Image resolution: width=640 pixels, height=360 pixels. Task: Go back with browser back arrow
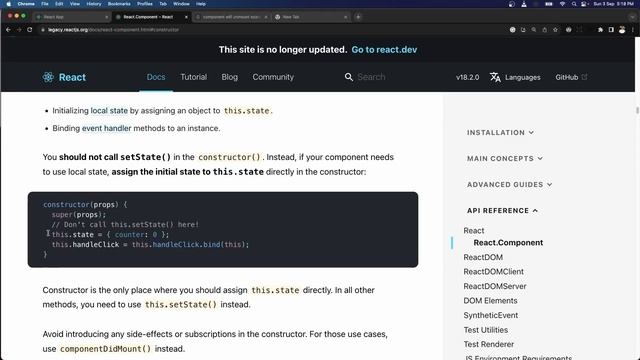click(x=8, y=30)
